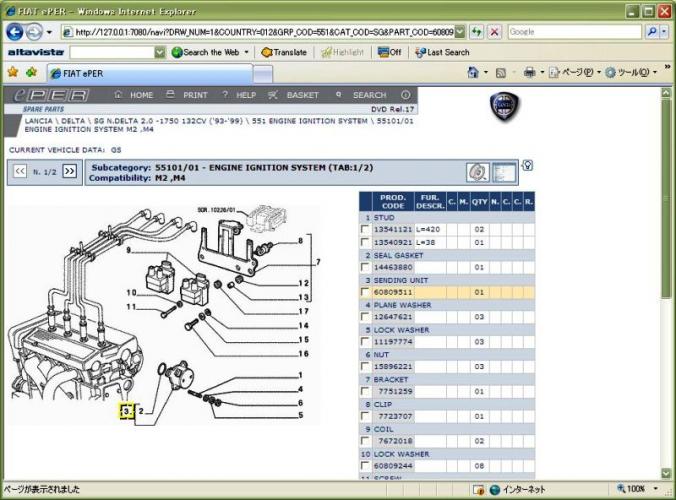
Task: Click Add to Favorites icon
Action: [x=31, y=72]
